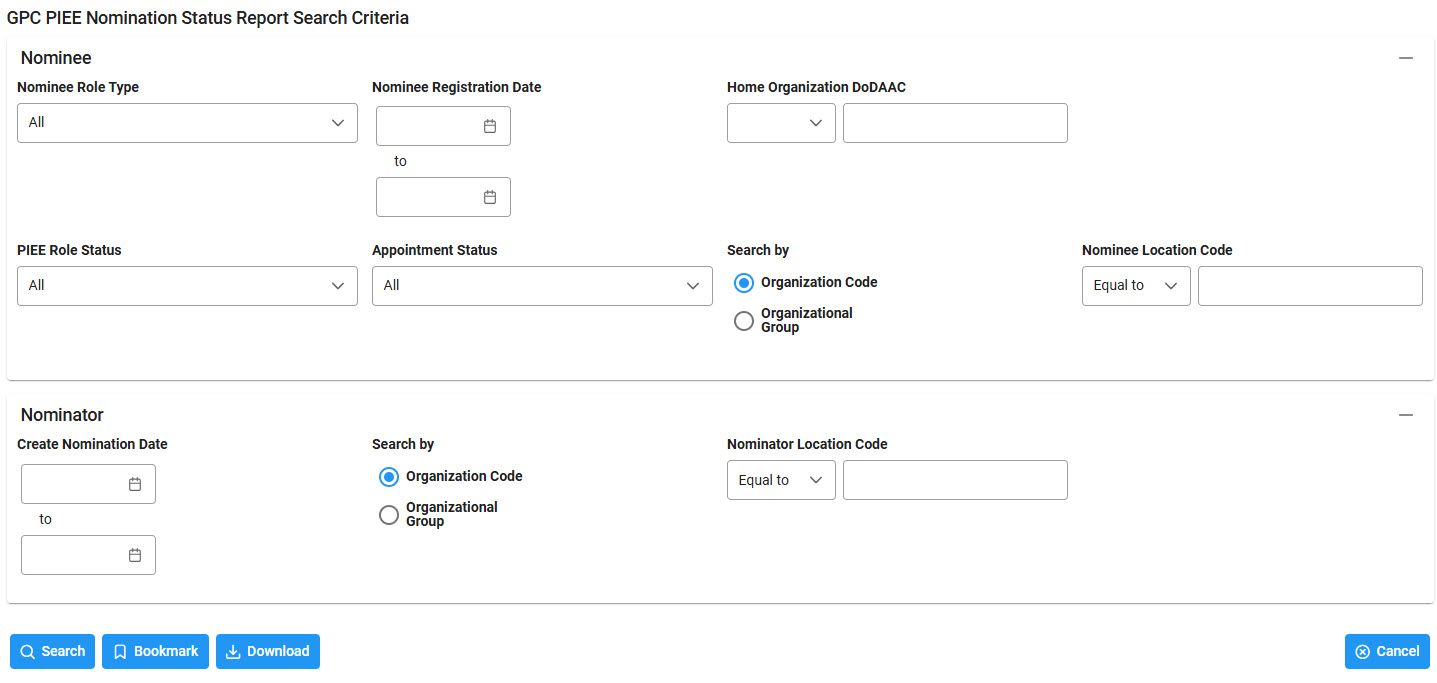Select Organization Code under Nominator Search by
This screenshot has height=683, width=1437.
(388, 476)
